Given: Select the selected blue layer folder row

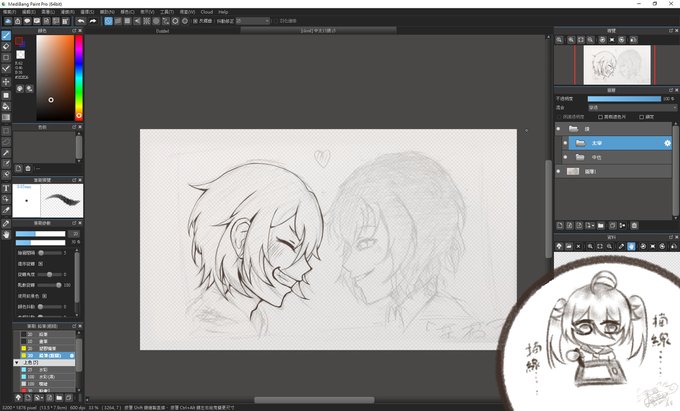Looking at the screenshot, I should coord(620,143).
